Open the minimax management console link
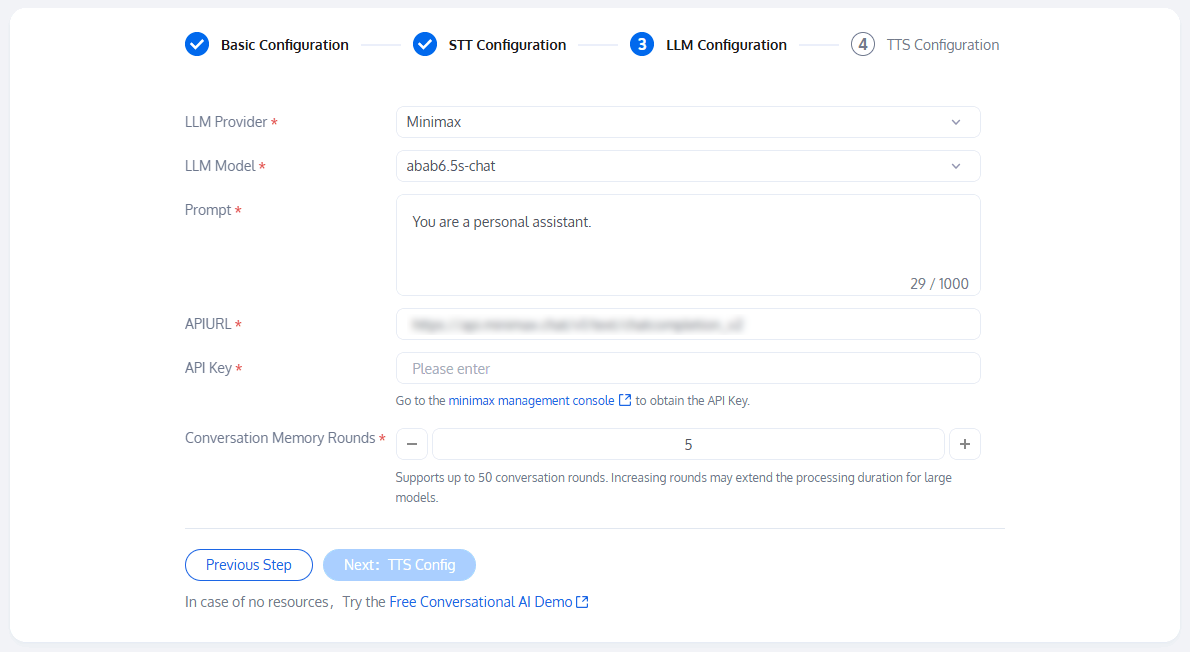This screenshot has height=652, width=1190. coord(531,401)
